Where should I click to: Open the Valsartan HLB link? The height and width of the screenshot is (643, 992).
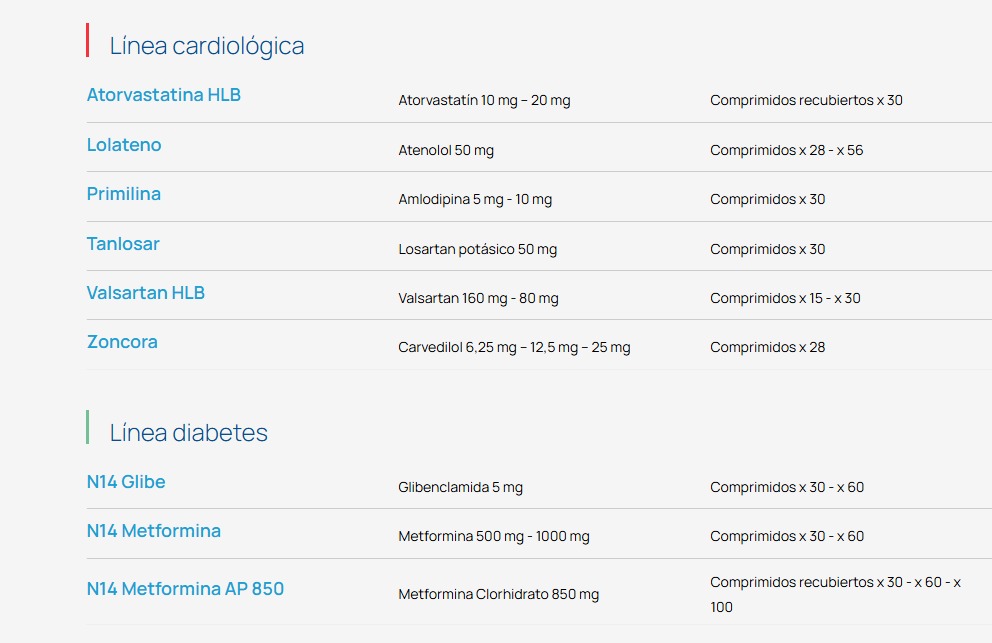[x=146, y=293]
